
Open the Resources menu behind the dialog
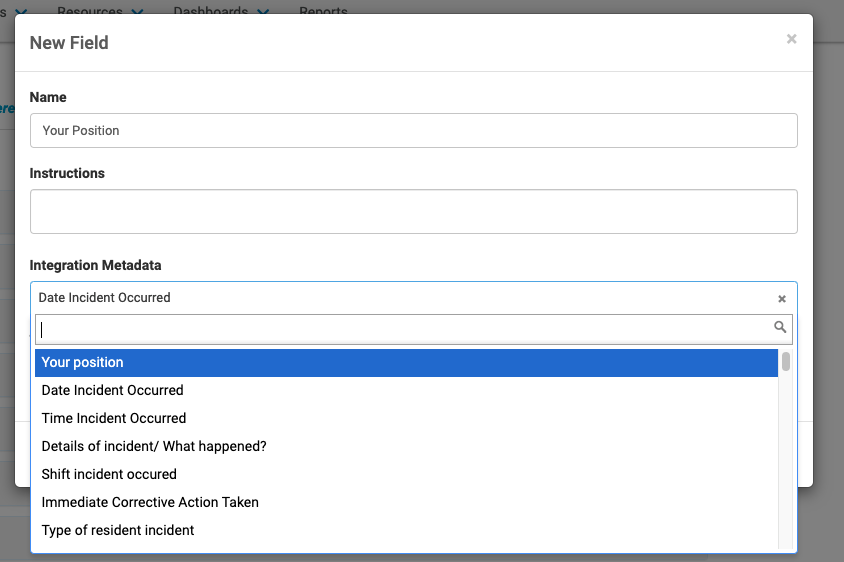pos(100,11)
